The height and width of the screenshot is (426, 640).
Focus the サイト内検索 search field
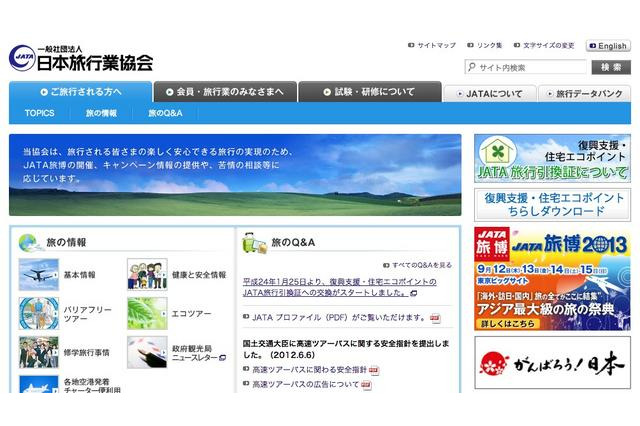point(526,67)
